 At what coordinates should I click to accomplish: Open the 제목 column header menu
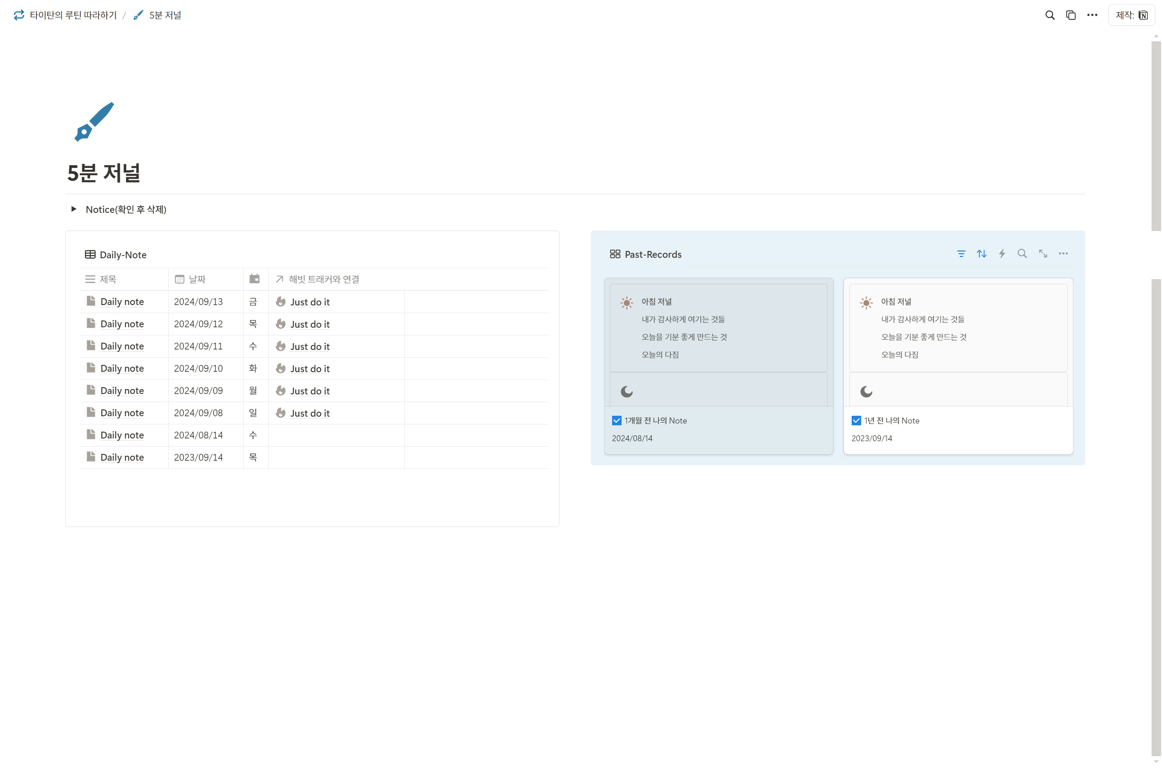(124, 279)
